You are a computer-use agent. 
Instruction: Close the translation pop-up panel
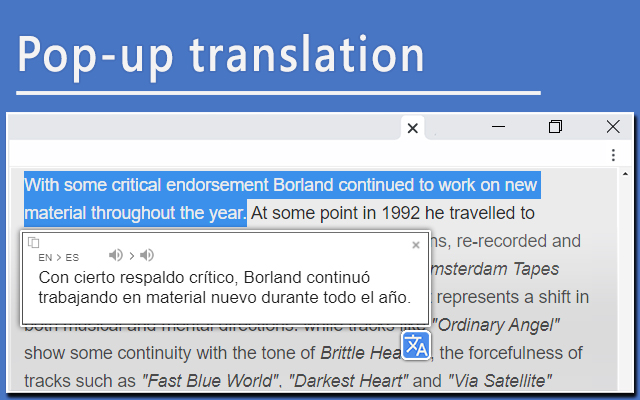[x=416, y=245]
